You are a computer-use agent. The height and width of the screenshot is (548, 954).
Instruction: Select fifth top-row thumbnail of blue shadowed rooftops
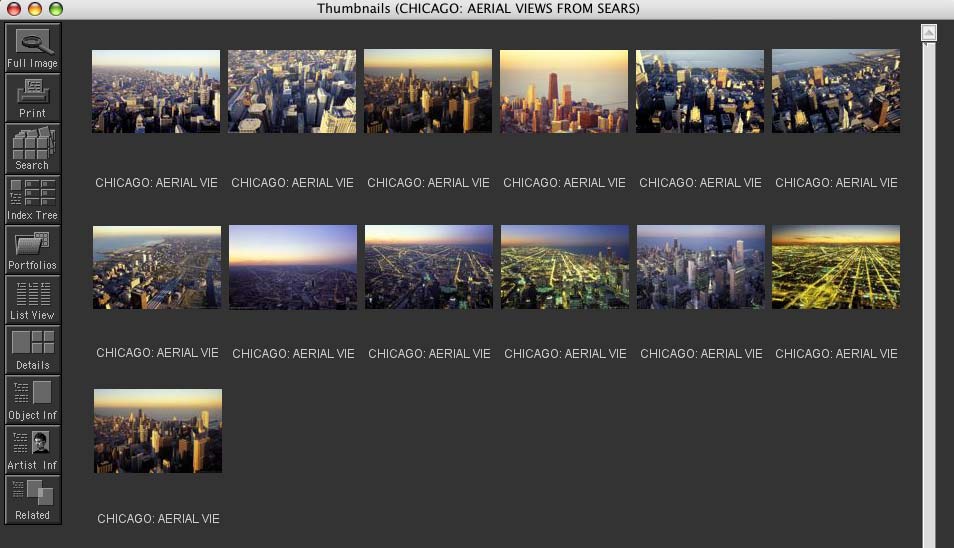click(x=700, y=91)
